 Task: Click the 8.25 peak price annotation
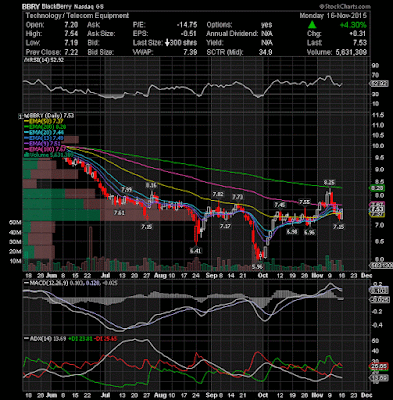coord(329,183)
